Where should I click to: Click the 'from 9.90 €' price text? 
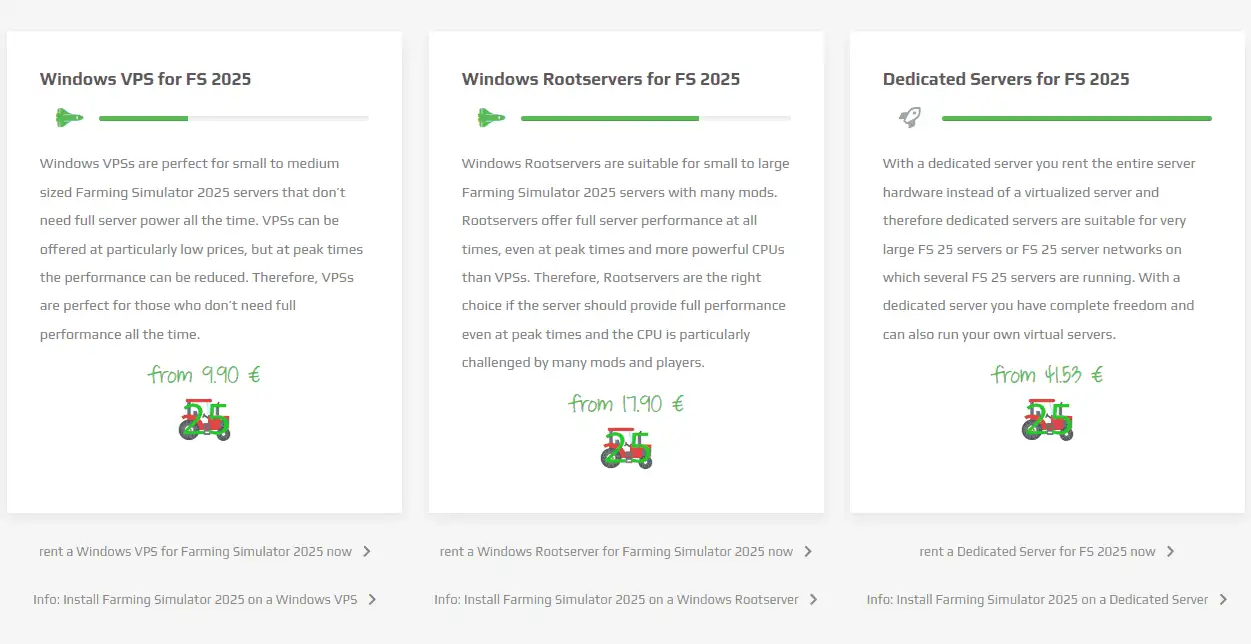[x=204, y=375]
